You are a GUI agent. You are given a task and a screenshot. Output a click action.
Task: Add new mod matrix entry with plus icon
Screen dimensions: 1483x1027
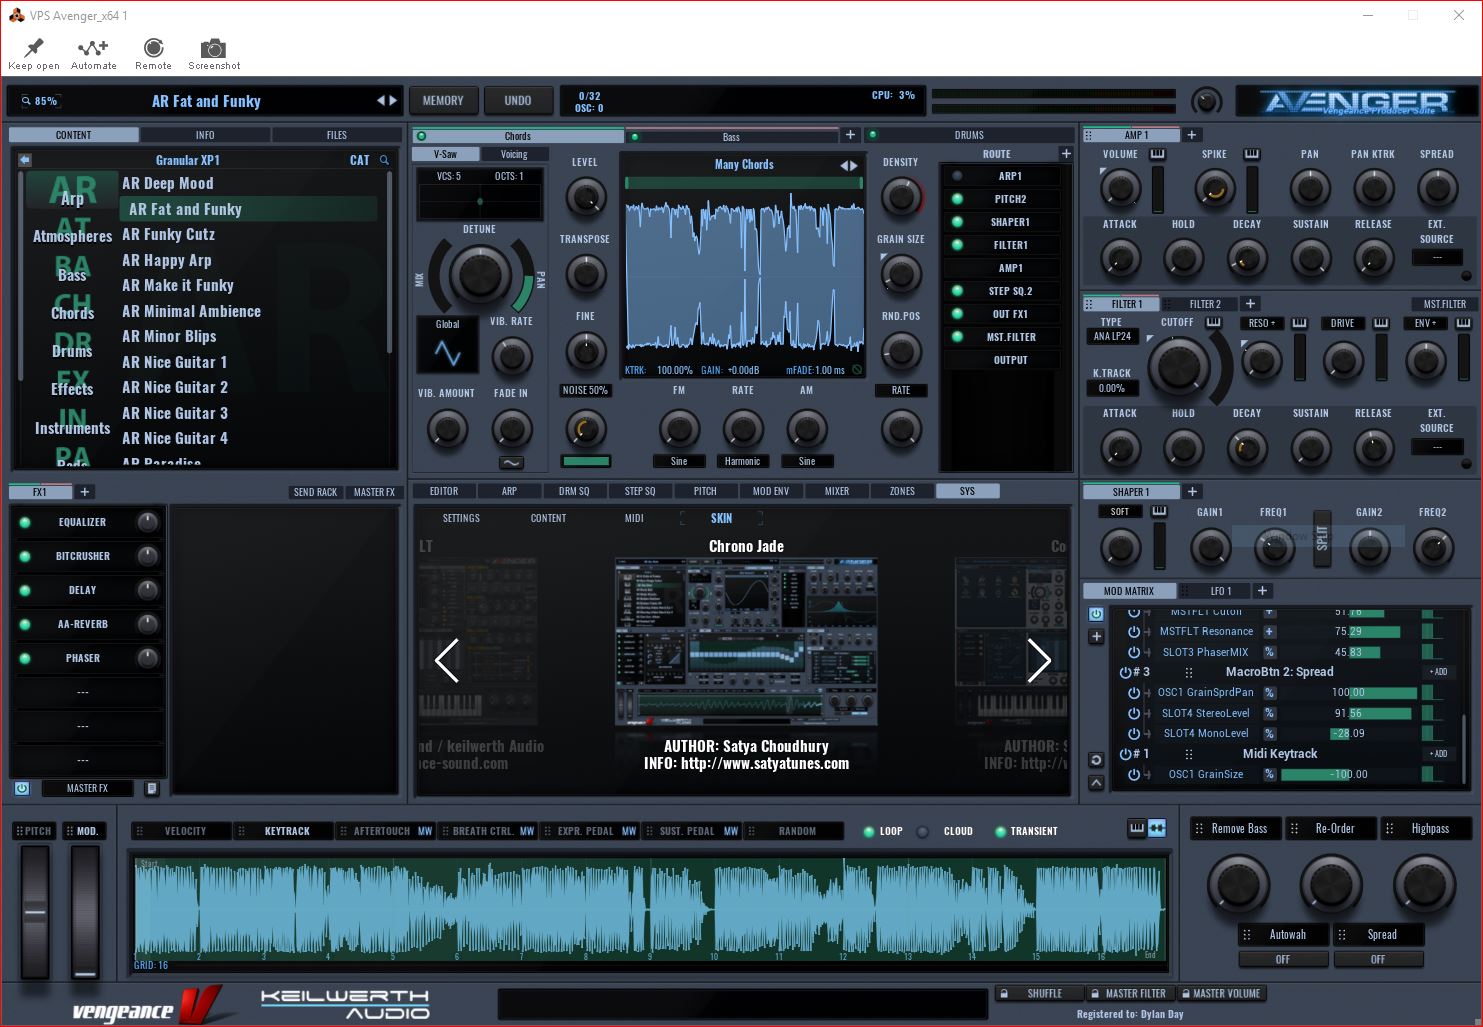point(1096,636)
